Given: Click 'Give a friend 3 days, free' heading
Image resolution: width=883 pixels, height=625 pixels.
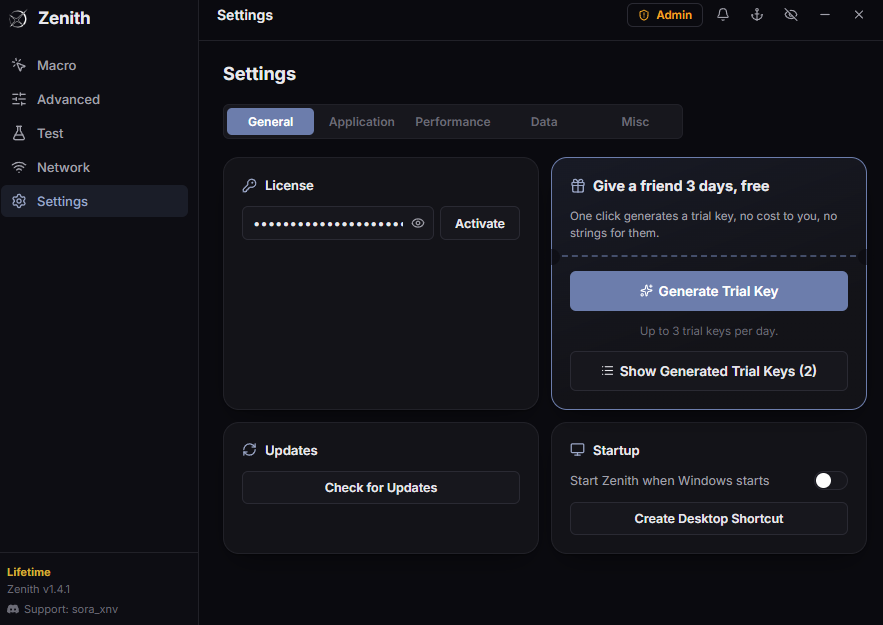Looking at the screenshot, I should 681,186.
